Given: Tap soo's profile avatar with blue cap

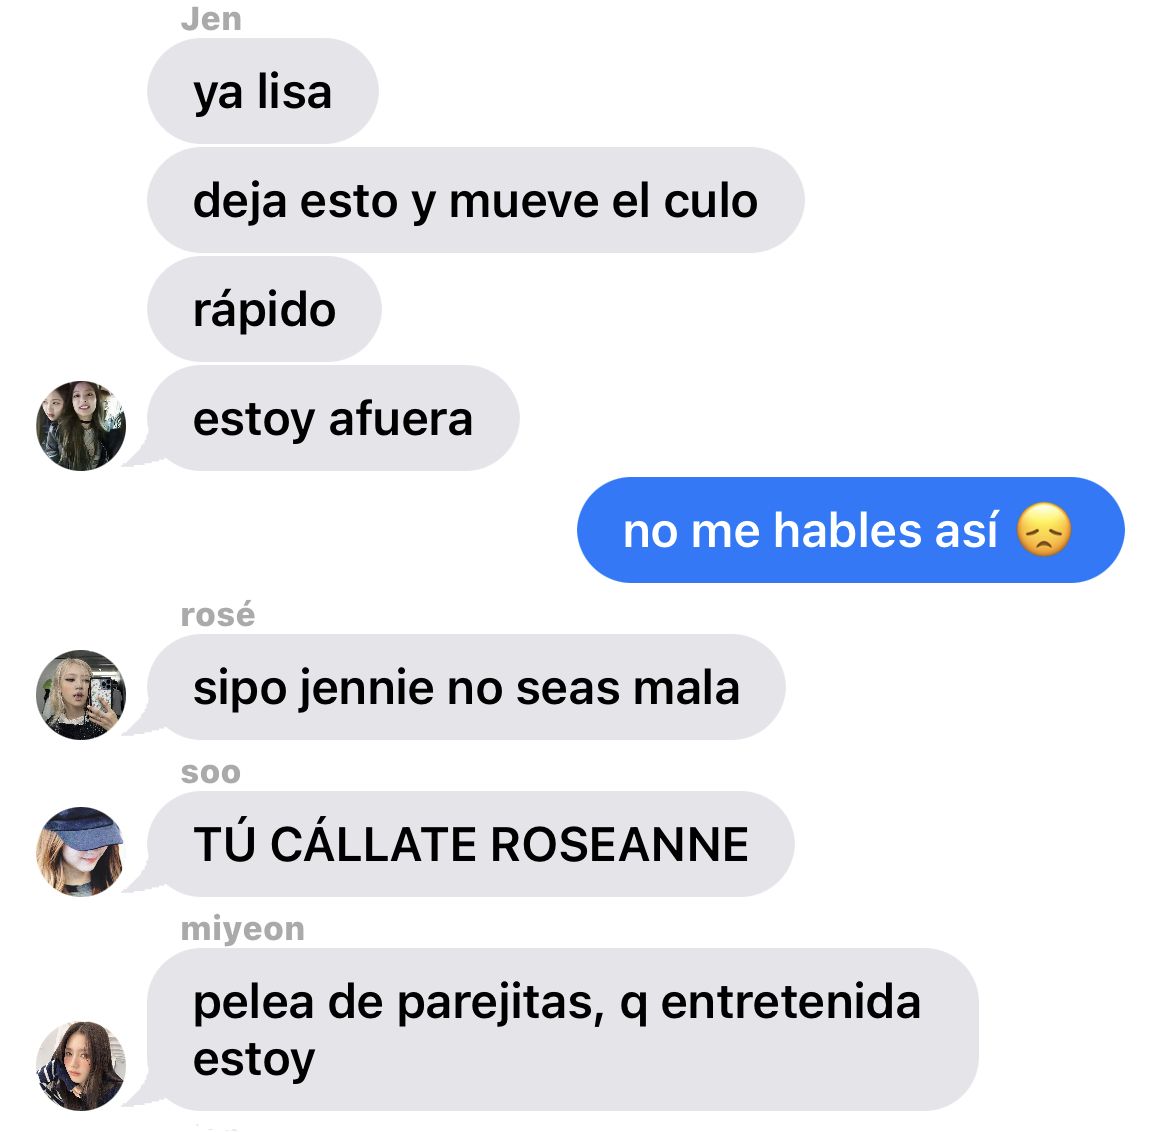Looking at the screenshot, I should pyautogui.click(x=81, y=851).
